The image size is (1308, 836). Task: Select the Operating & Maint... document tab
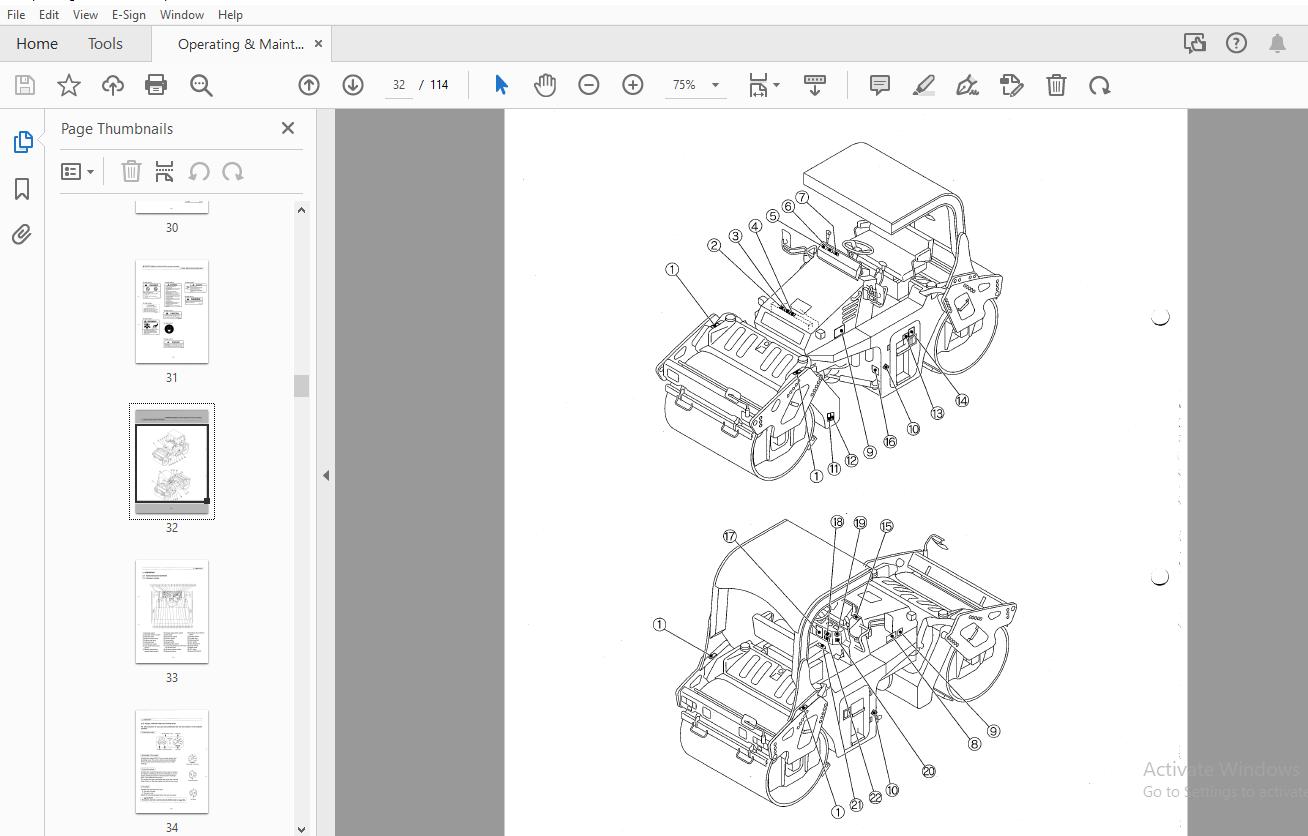pos(240,44)
